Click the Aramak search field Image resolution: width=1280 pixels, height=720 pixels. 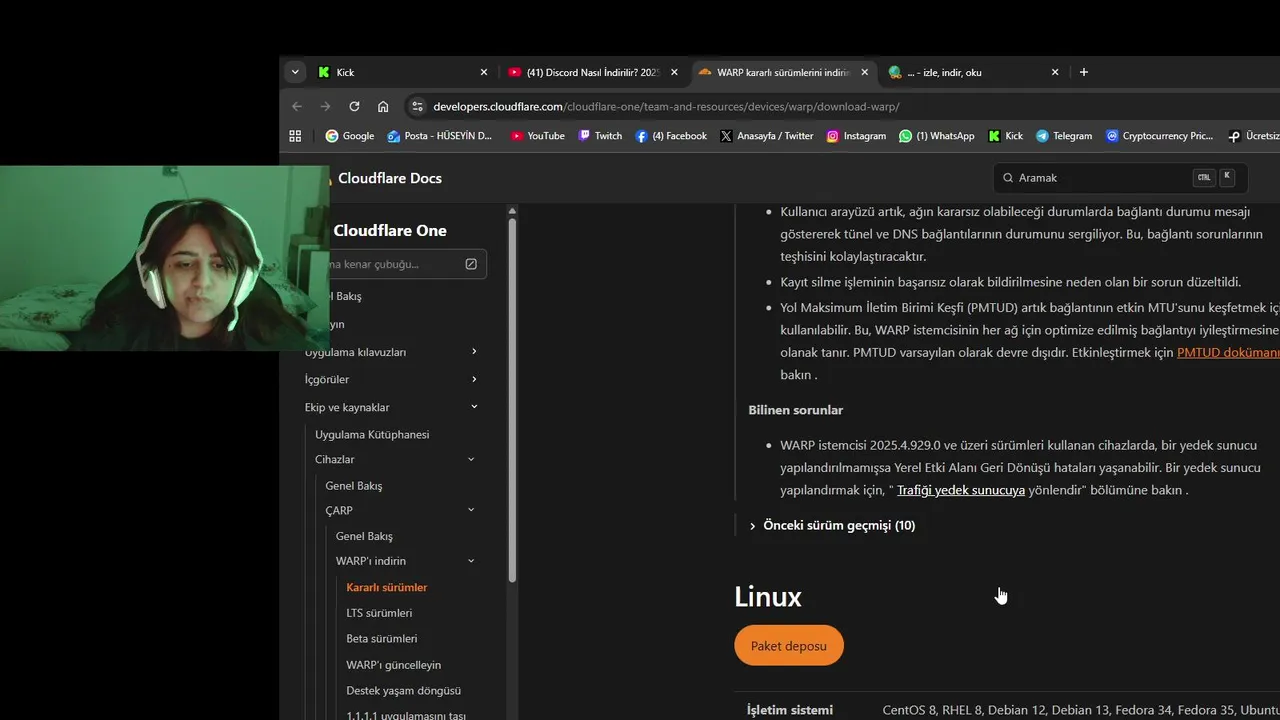tap(1120, 178)
